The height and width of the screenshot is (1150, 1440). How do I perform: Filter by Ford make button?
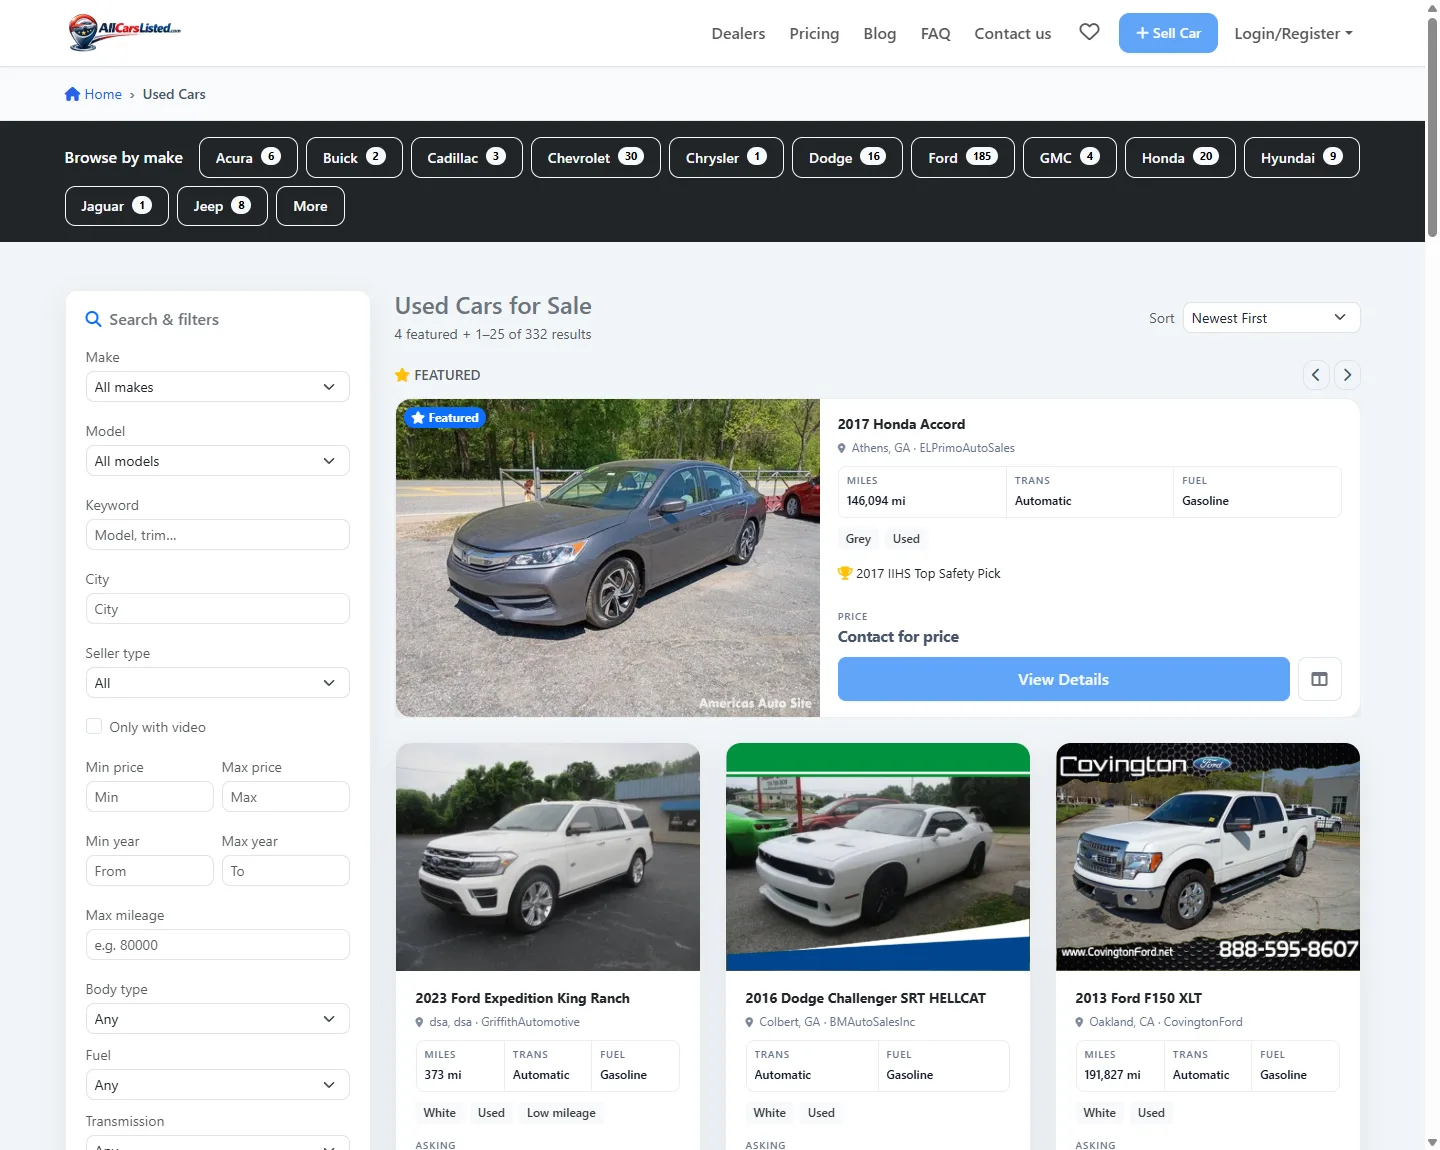pos(963,157)
